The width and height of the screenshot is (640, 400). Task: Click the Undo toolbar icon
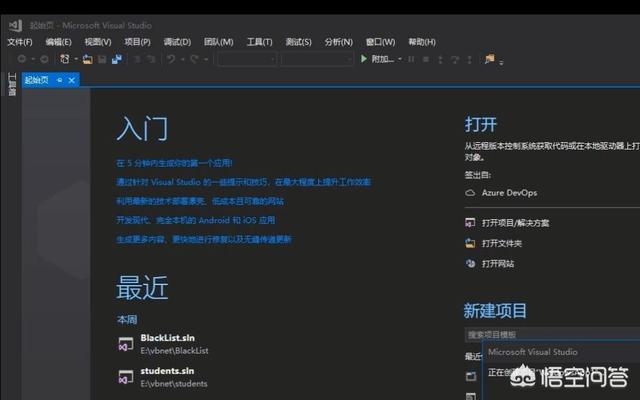coord(171,59)
